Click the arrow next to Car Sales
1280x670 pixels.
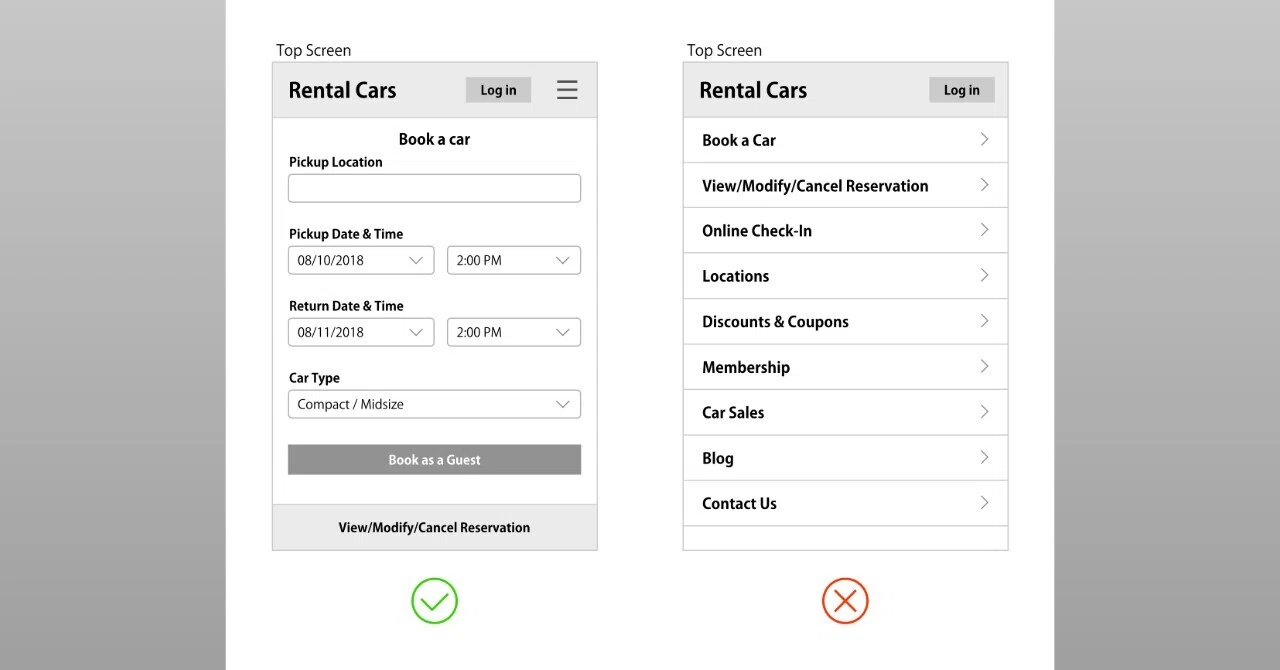[x=985, y=412]
